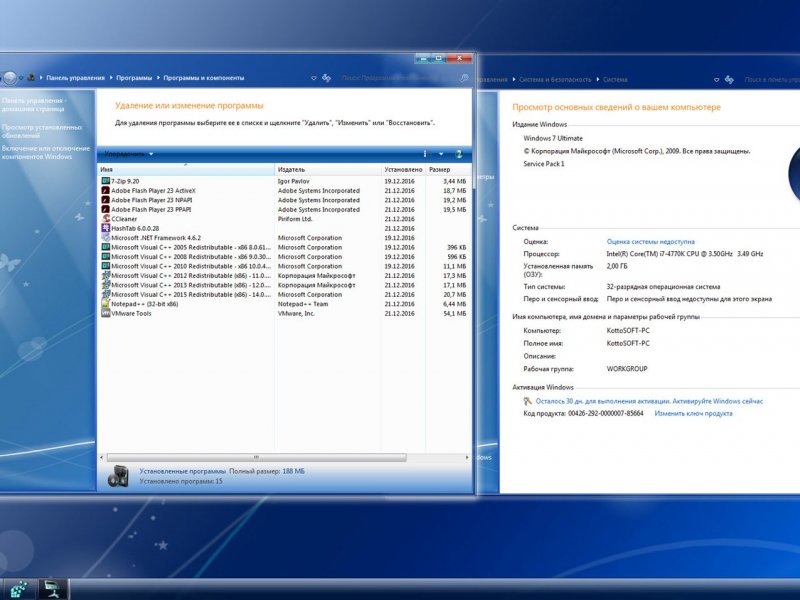Screen dimensions: 800x600
Task: Click the Notepad++ Team publisher cell
Action: (x=303, y=304)
